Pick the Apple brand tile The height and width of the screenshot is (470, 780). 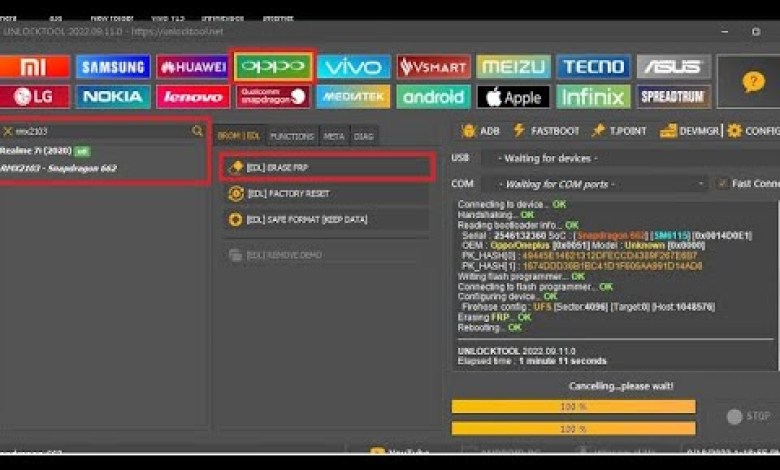[513, 97]
